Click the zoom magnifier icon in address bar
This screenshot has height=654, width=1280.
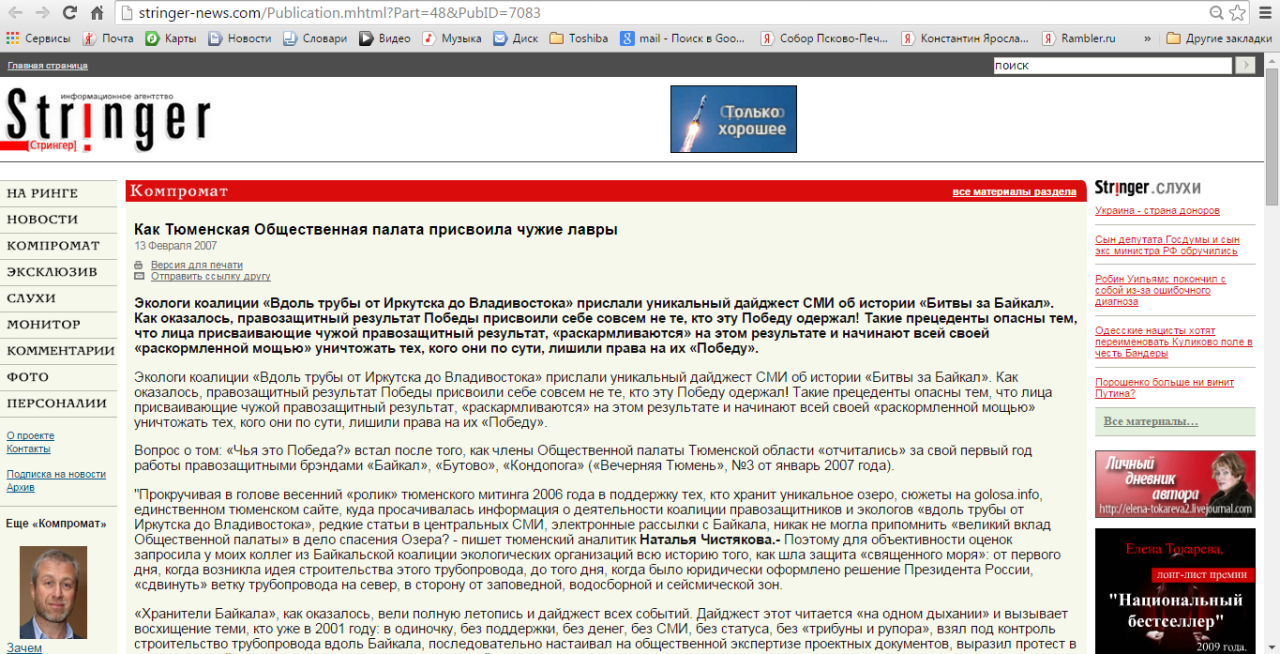pyautogui.click(x=1216, y=13)
